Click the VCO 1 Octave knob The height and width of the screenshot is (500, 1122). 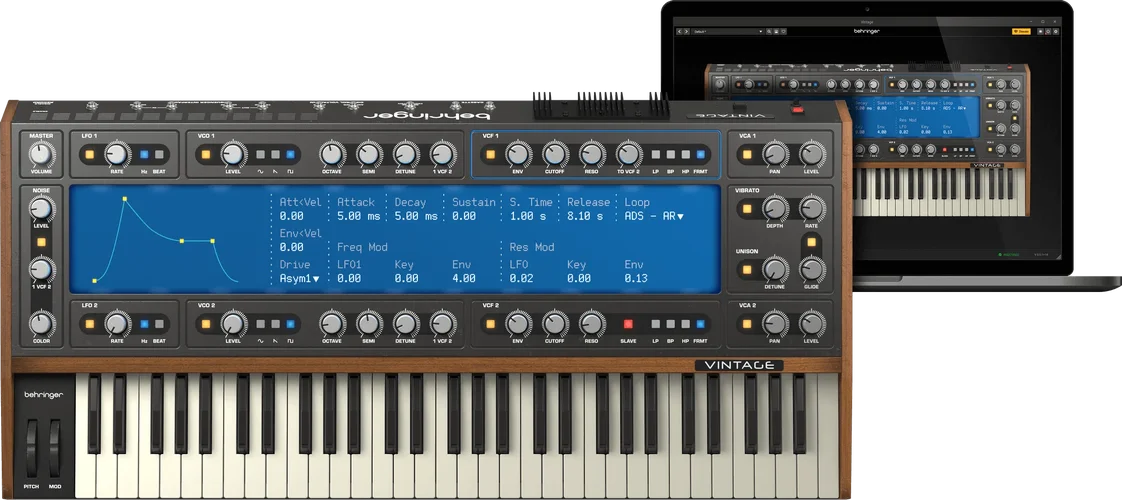[x=331, y=154]
